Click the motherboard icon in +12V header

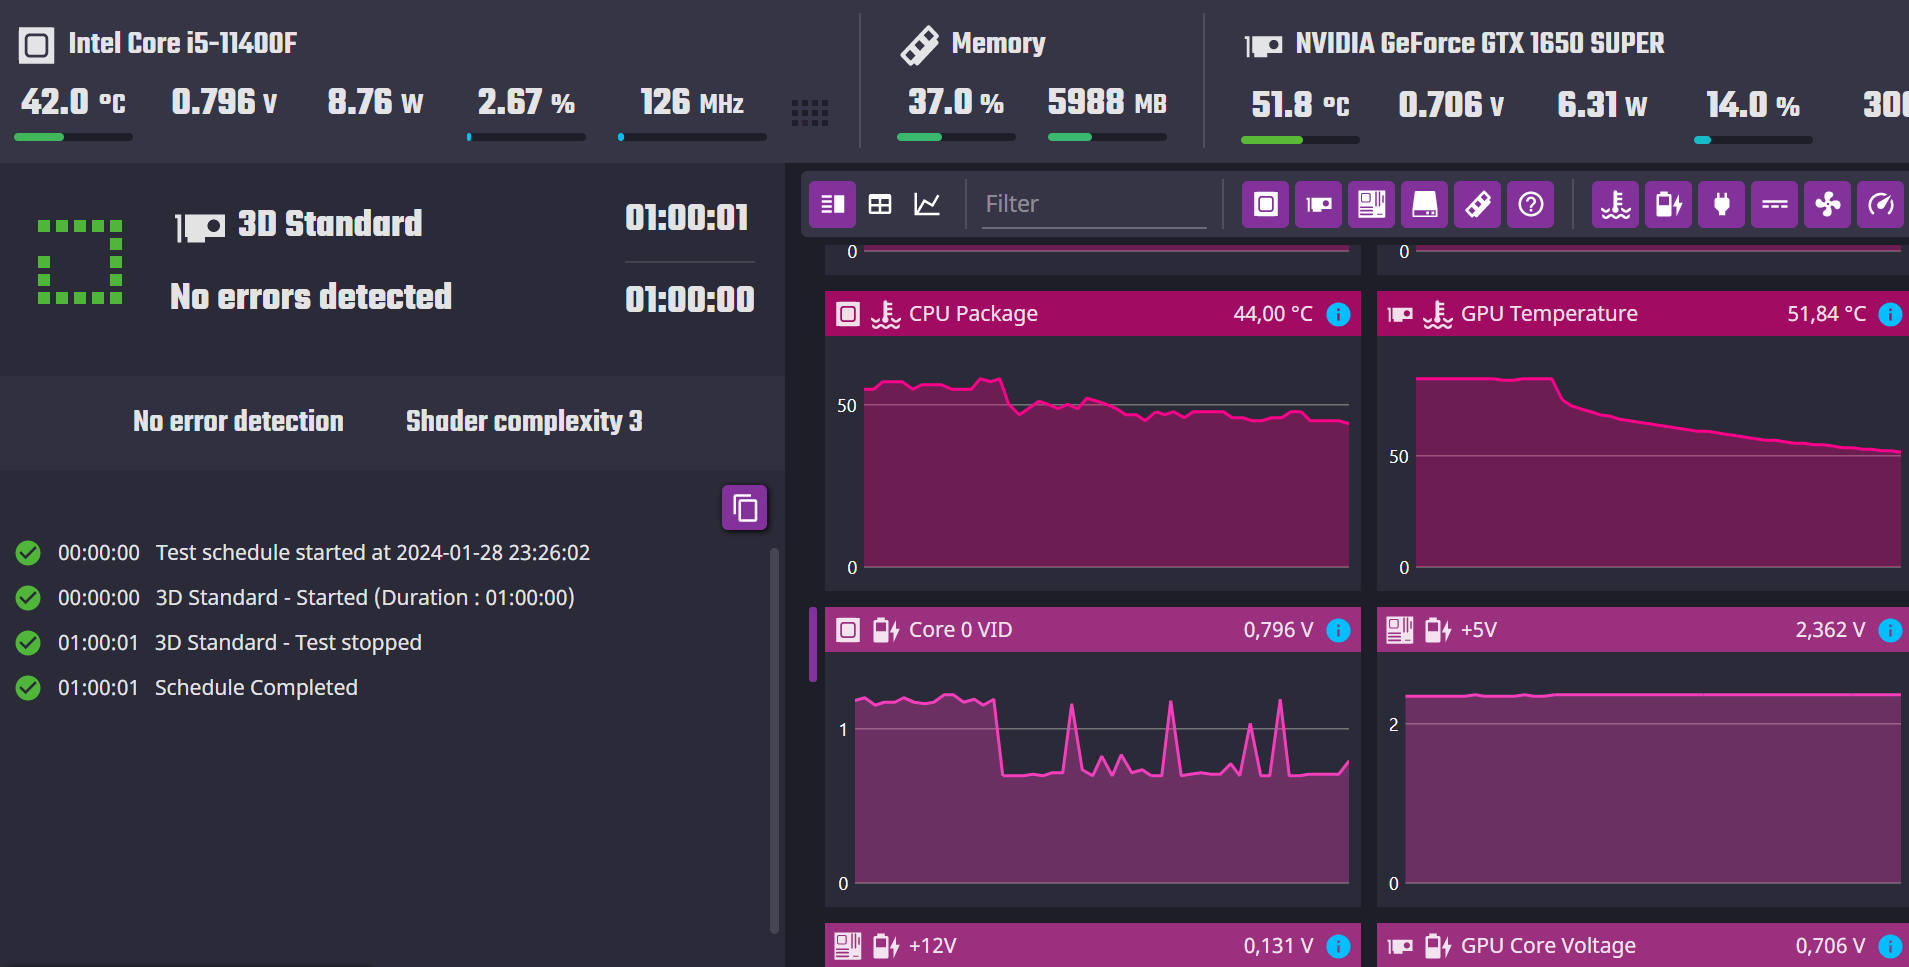coord(848,946)
